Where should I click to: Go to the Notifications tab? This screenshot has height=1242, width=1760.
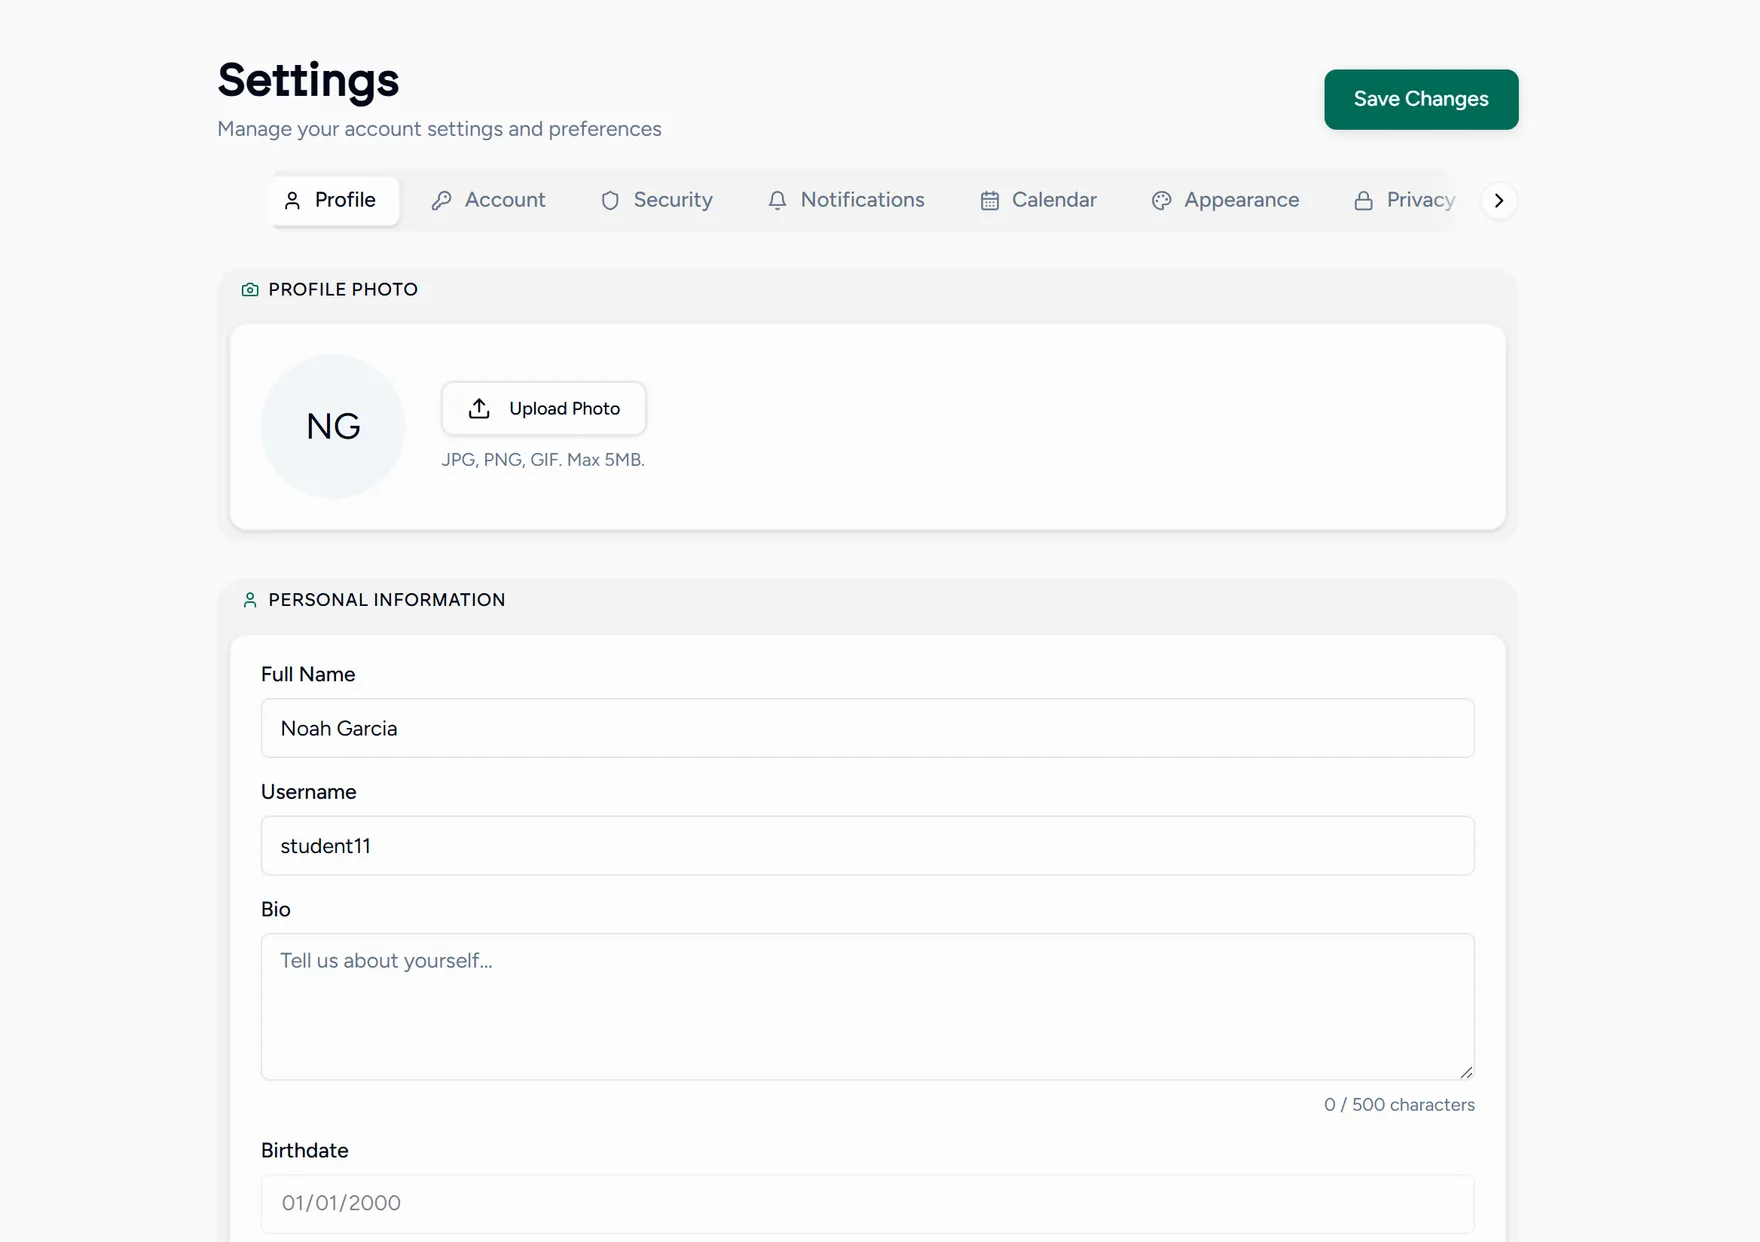point(846,200)
